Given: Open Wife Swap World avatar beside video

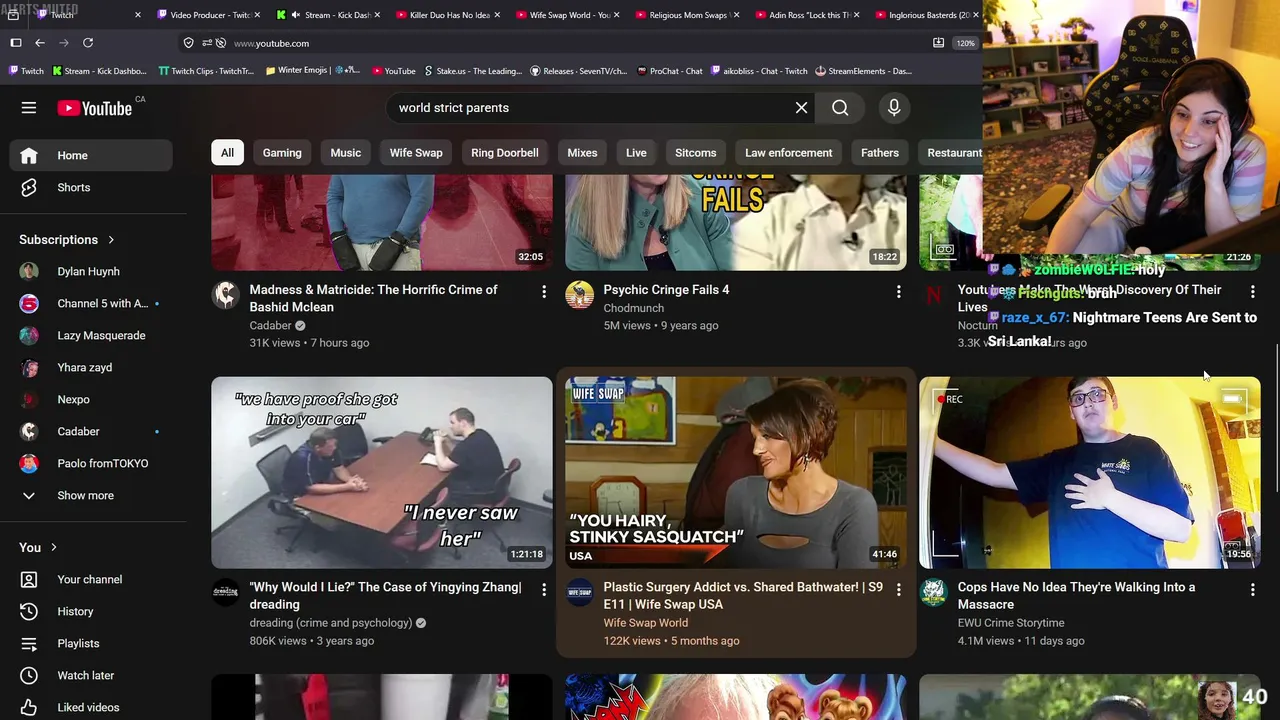Looking at the screenshot, I should (580, 592).
